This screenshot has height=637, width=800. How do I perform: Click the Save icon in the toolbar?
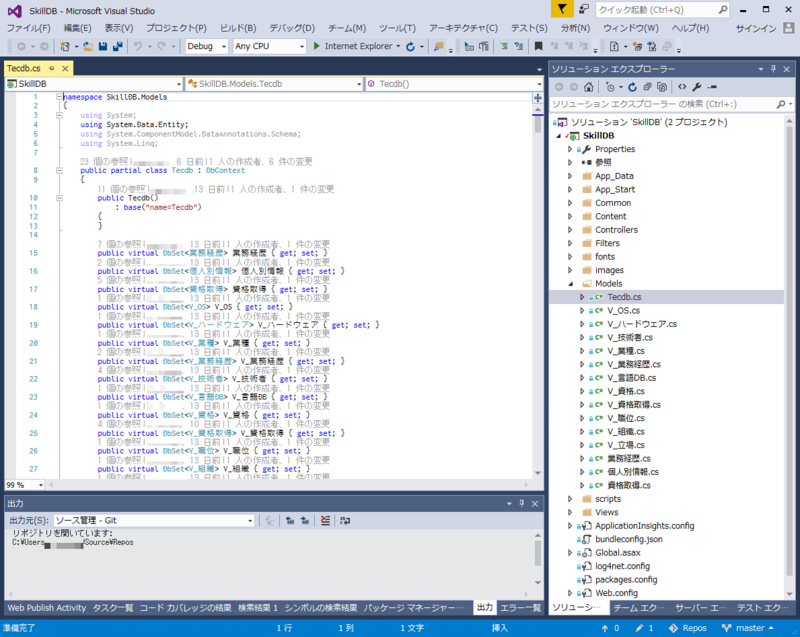tap(103, 46)
